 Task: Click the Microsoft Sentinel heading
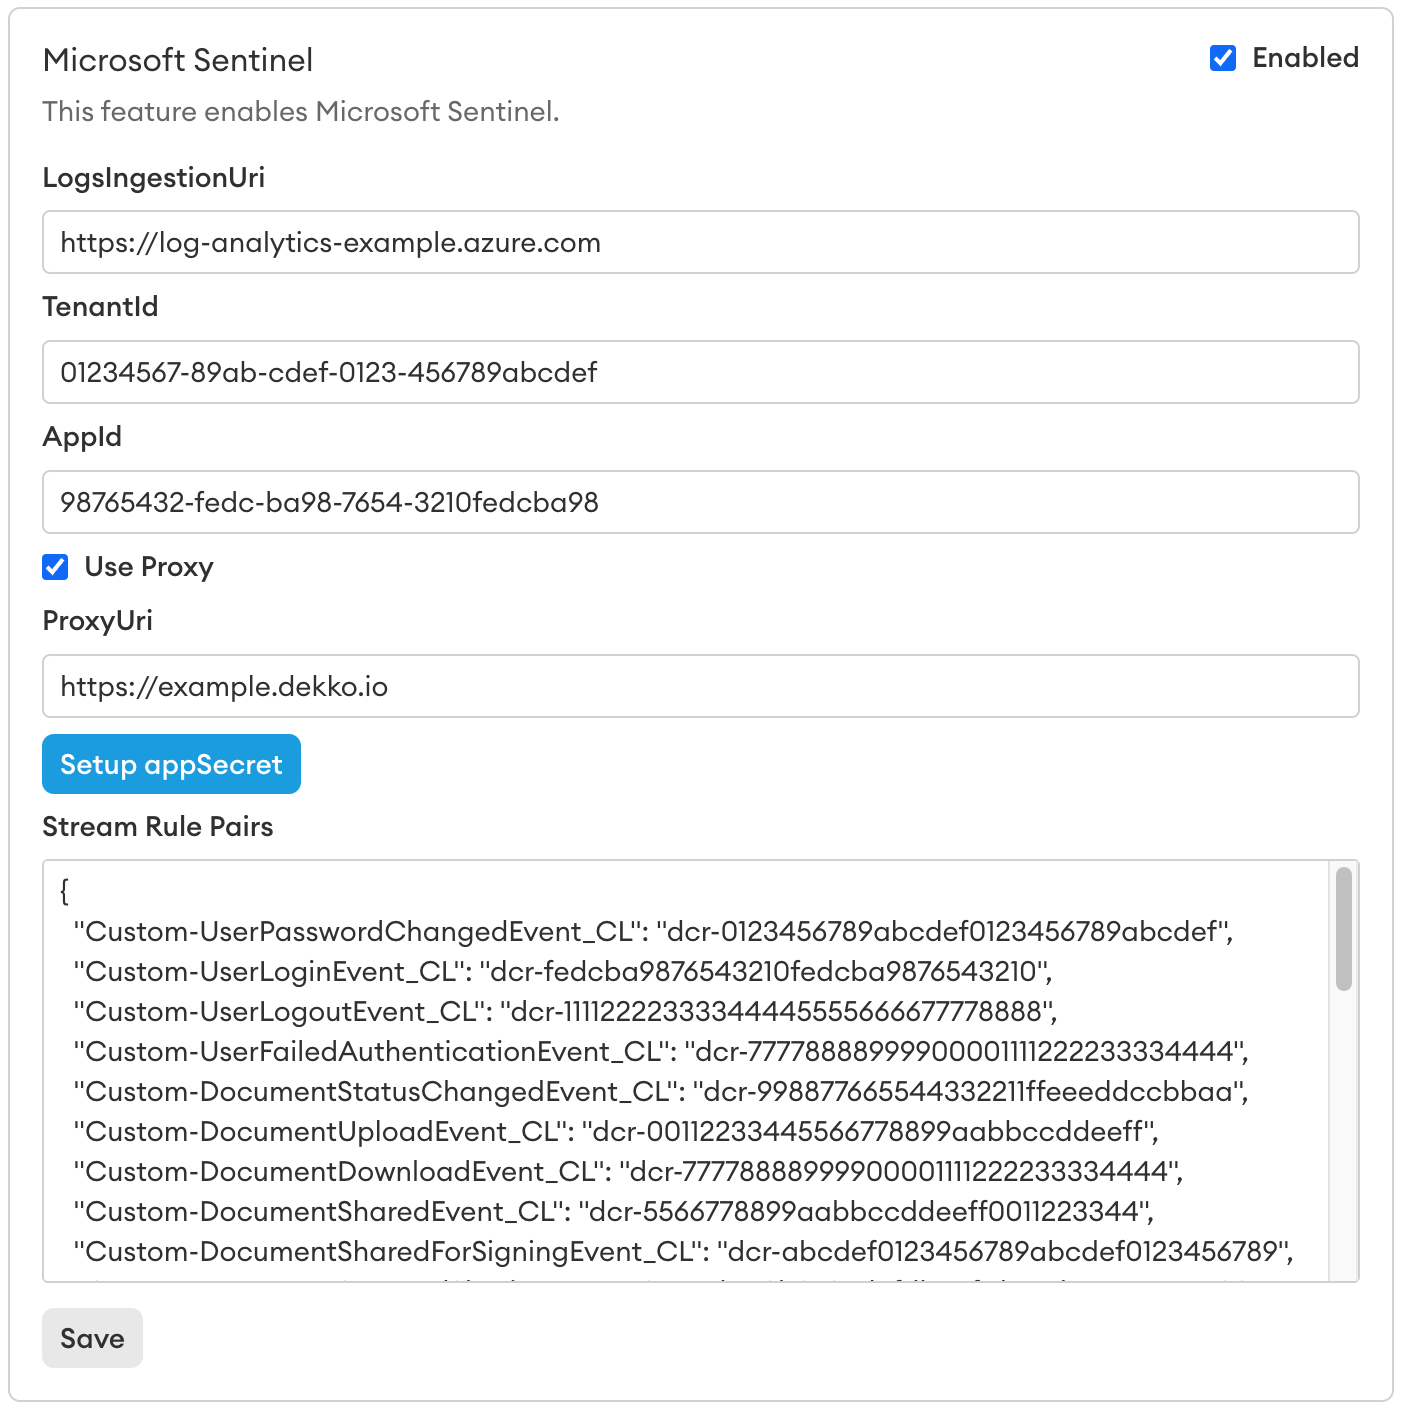pos(178,60)
